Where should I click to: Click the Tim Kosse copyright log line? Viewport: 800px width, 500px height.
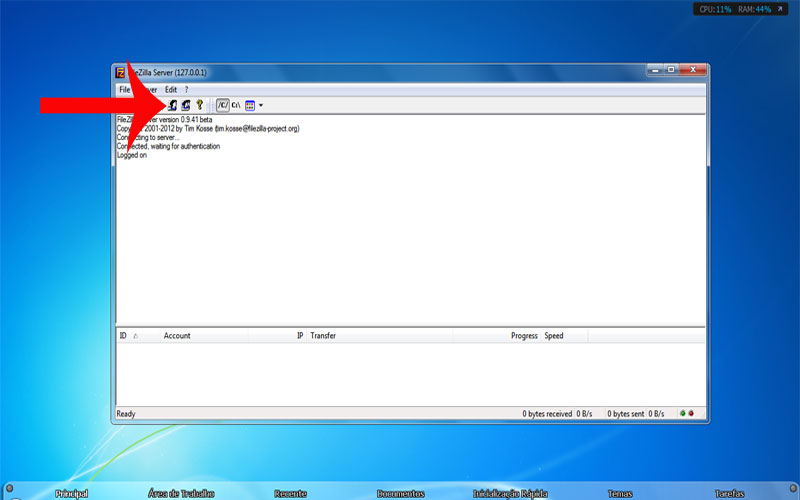[x=208, y=129]
